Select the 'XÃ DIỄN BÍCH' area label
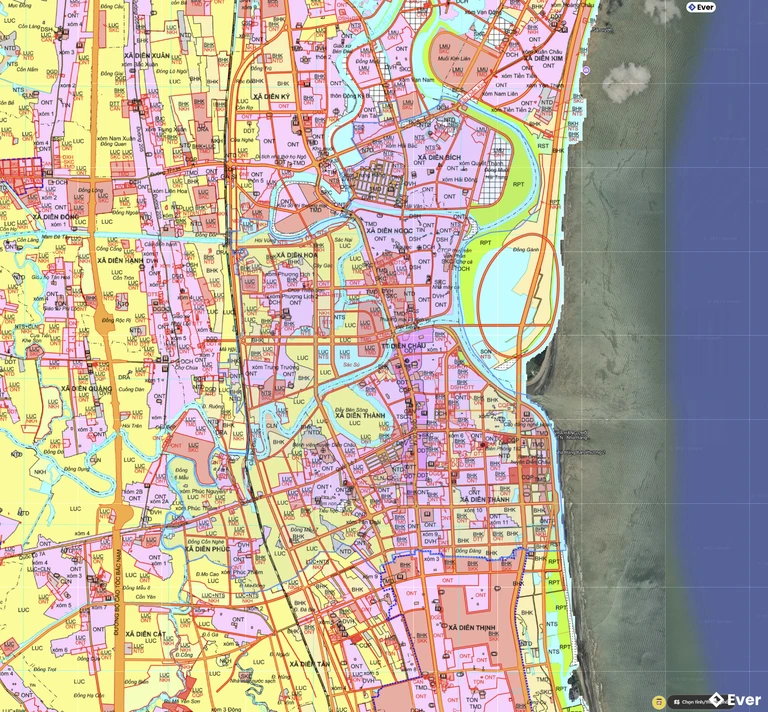Screen dimensions: 768x712 point(440,159)
